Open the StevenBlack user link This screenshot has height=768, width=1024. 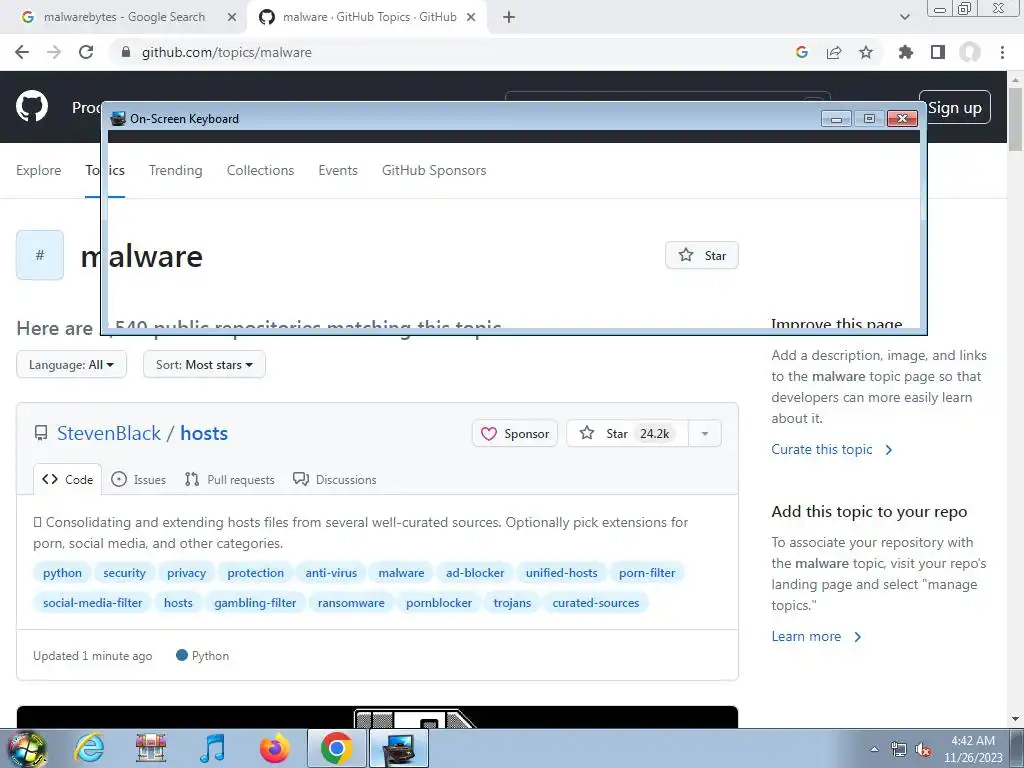click(108, 433)
